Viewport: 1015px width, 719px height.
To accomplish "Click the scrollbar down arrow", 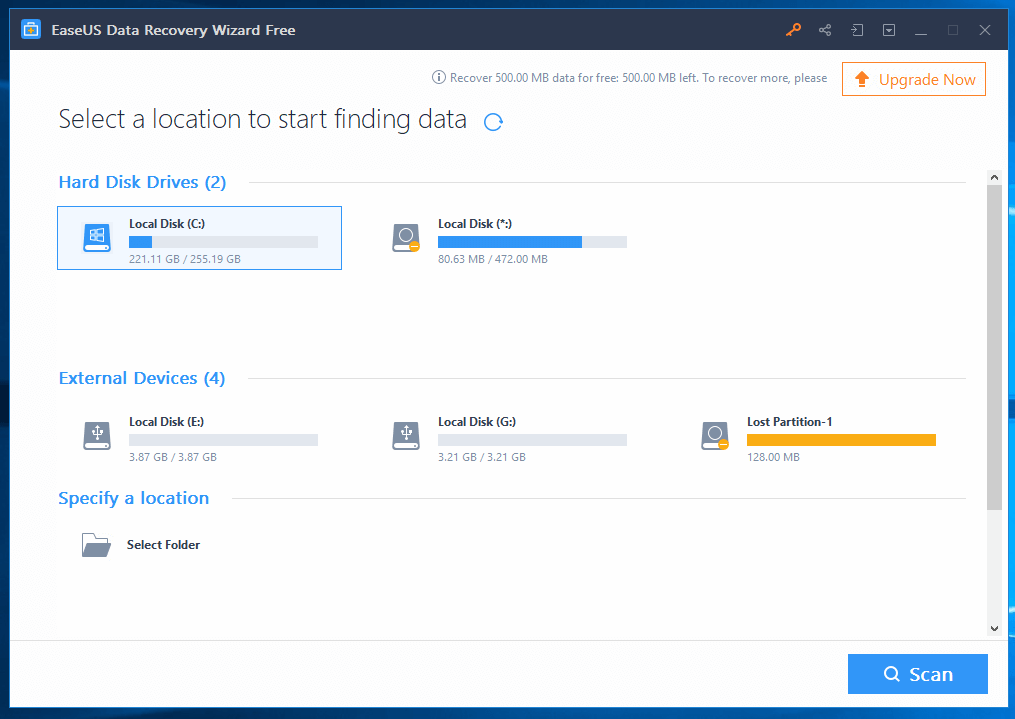I will point(994,628).
